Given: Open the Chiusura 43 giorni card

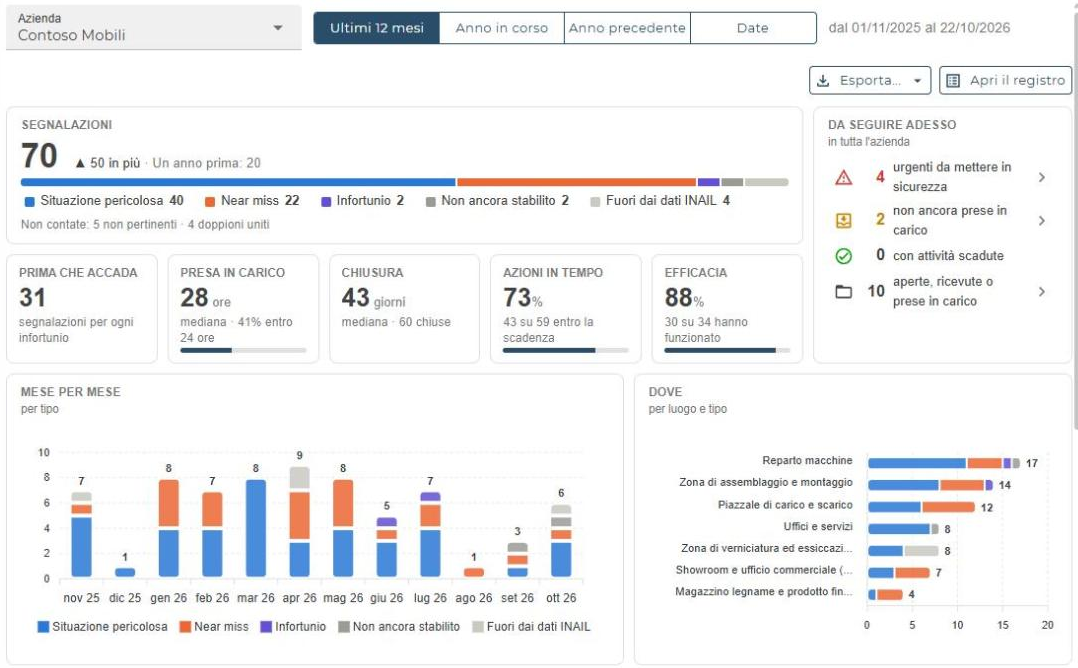Looking at the screenshot, I should pyautogui.click(x=404, y=309).
